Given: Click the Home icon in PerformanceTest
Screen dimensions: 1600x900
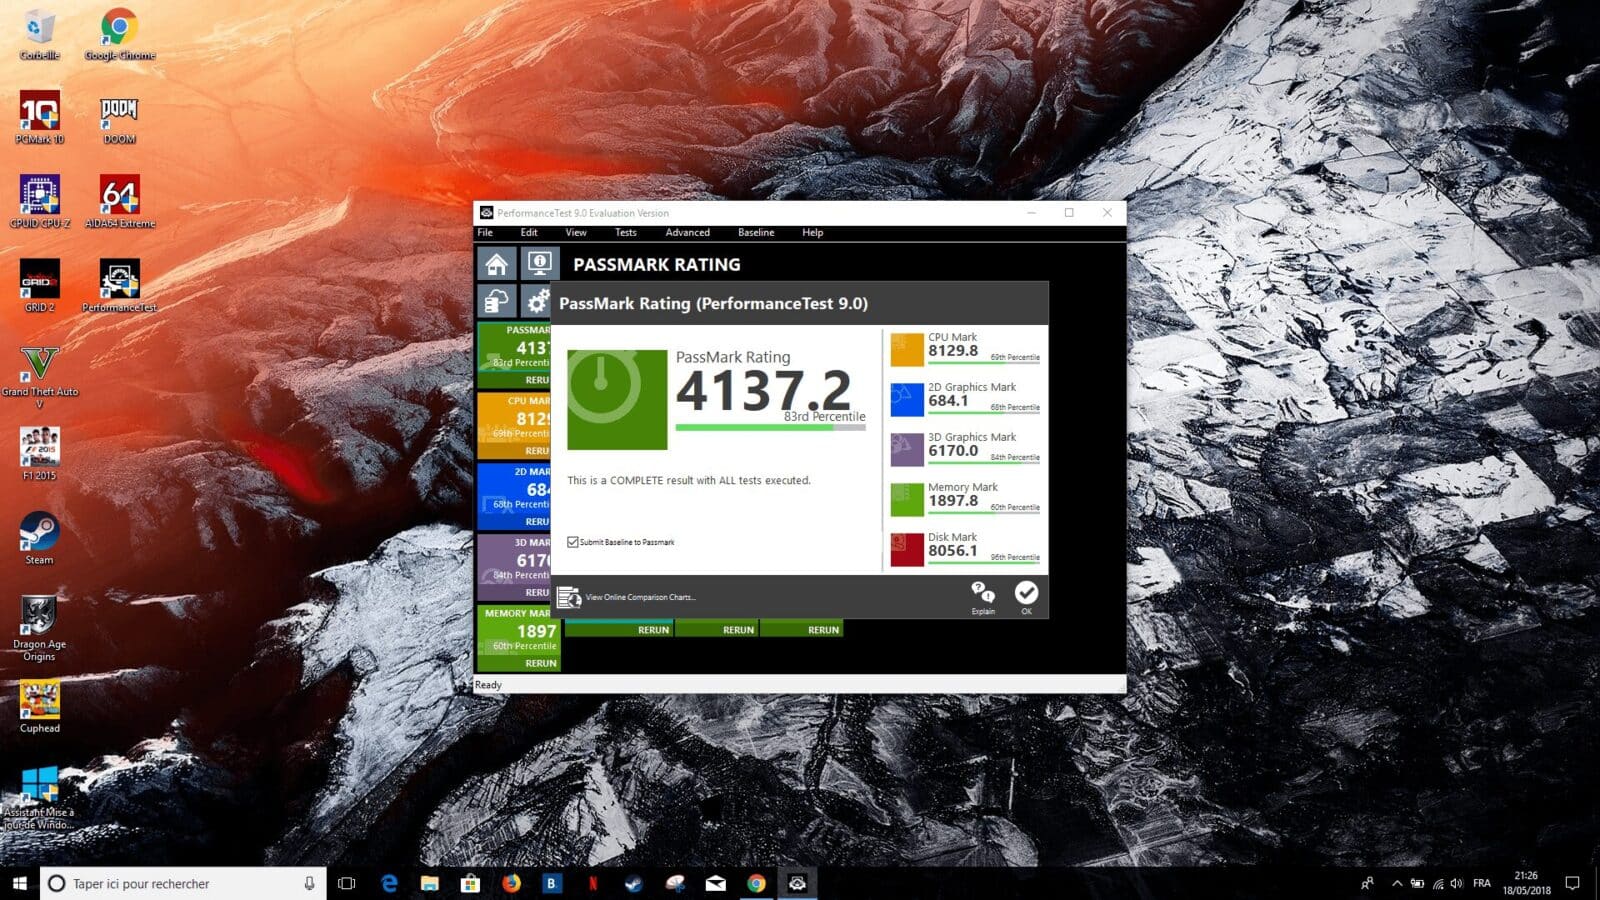Looking at the screenshot, I should (497, 264).
